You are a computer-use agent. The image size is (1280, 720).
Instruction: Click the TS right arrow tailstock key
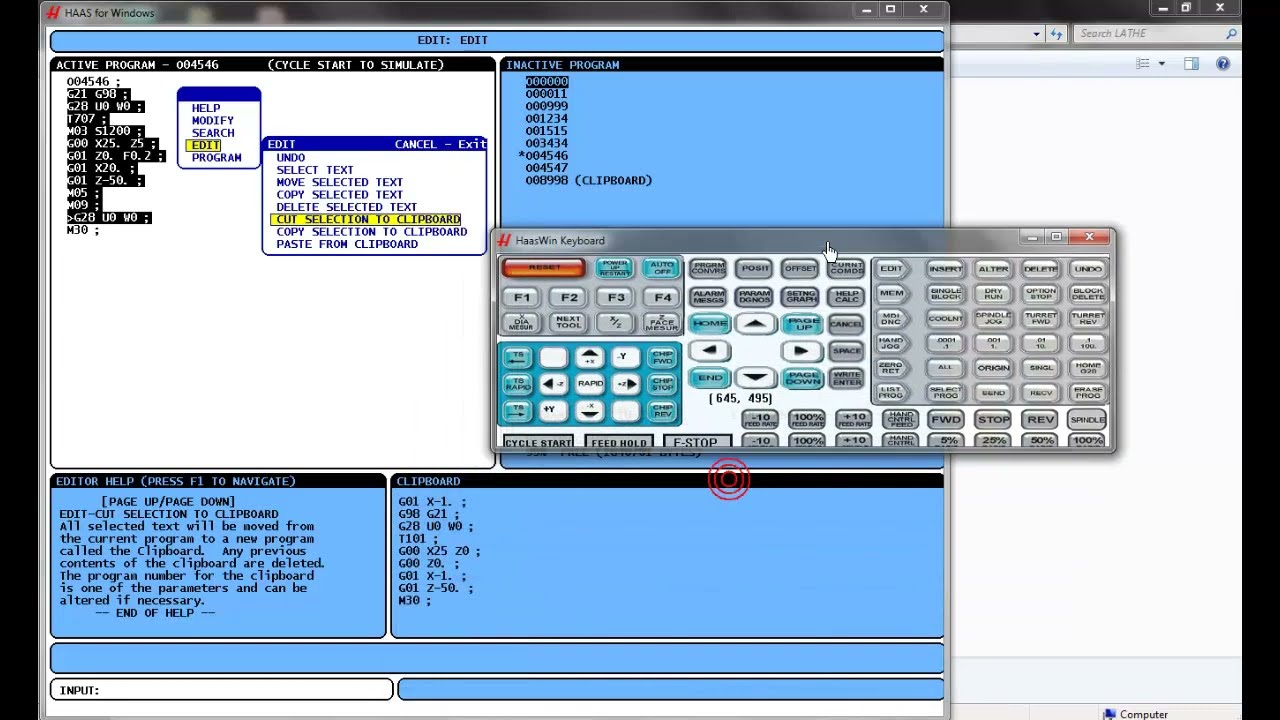[517, 410]
